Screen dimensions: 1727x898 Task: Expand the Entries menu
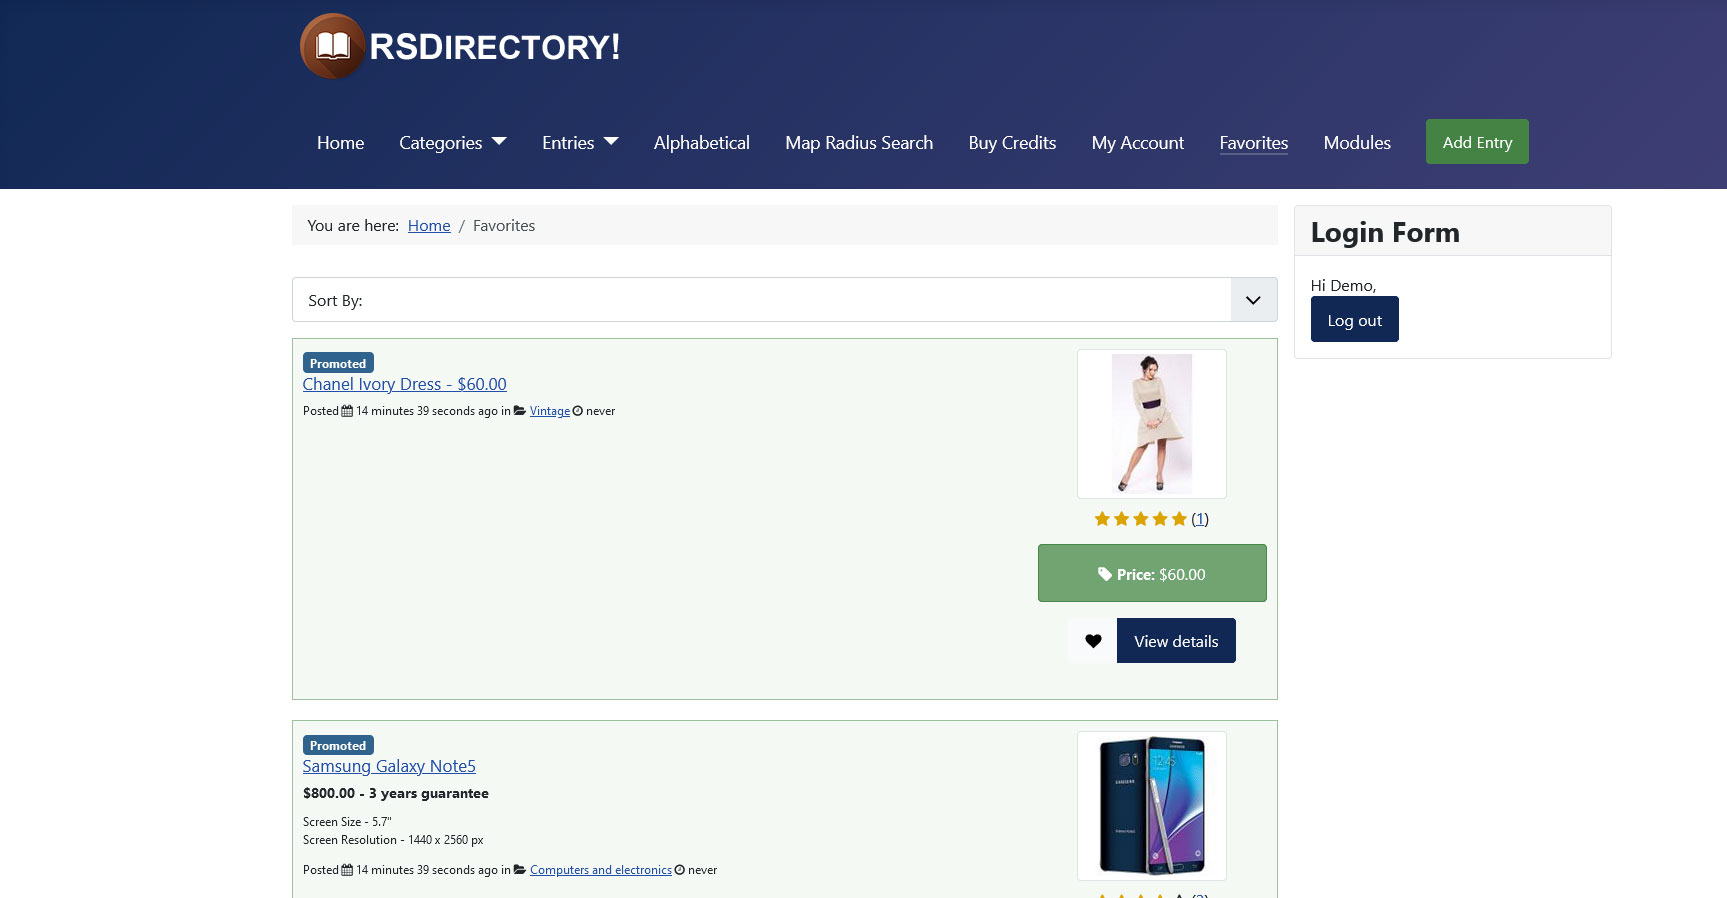point(580,143)
